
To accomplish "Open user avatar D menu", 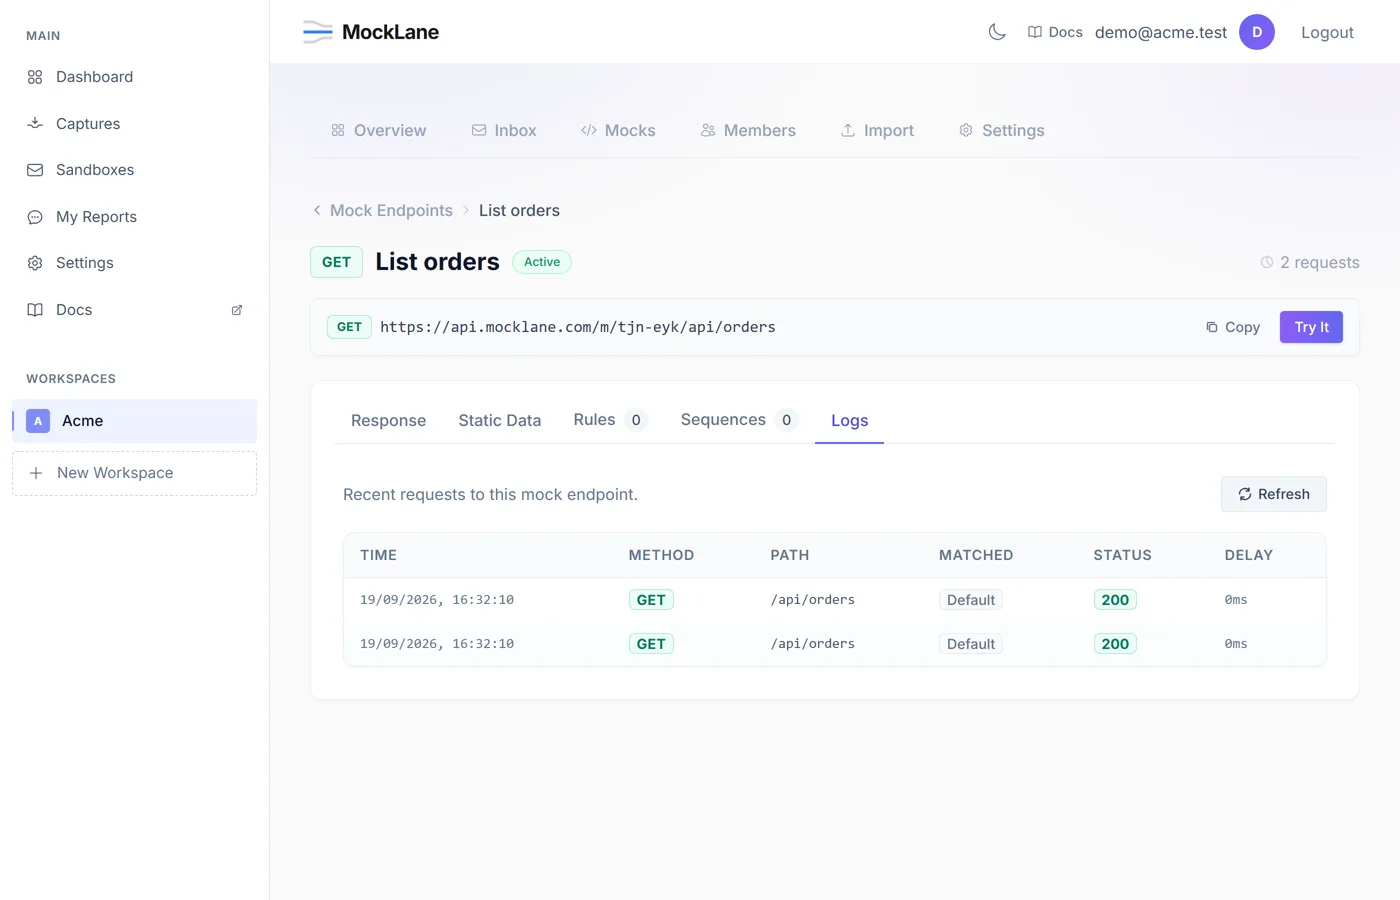I will [1257, 32].
